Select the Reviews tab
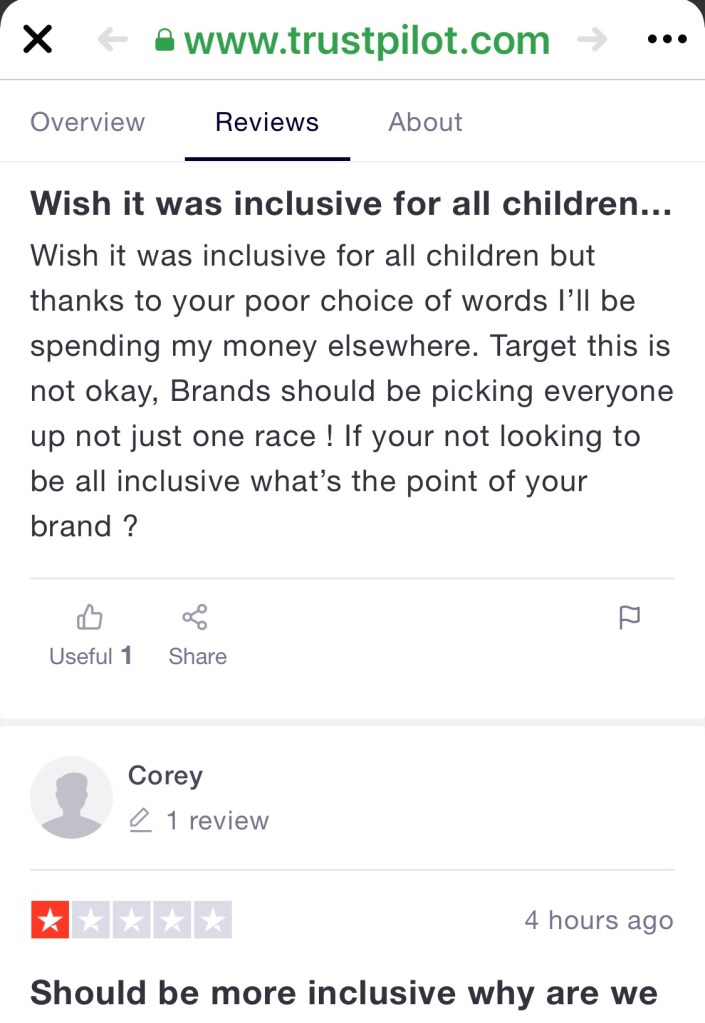705x1023 pixels. pyautogui.click(x=267, y=122)
